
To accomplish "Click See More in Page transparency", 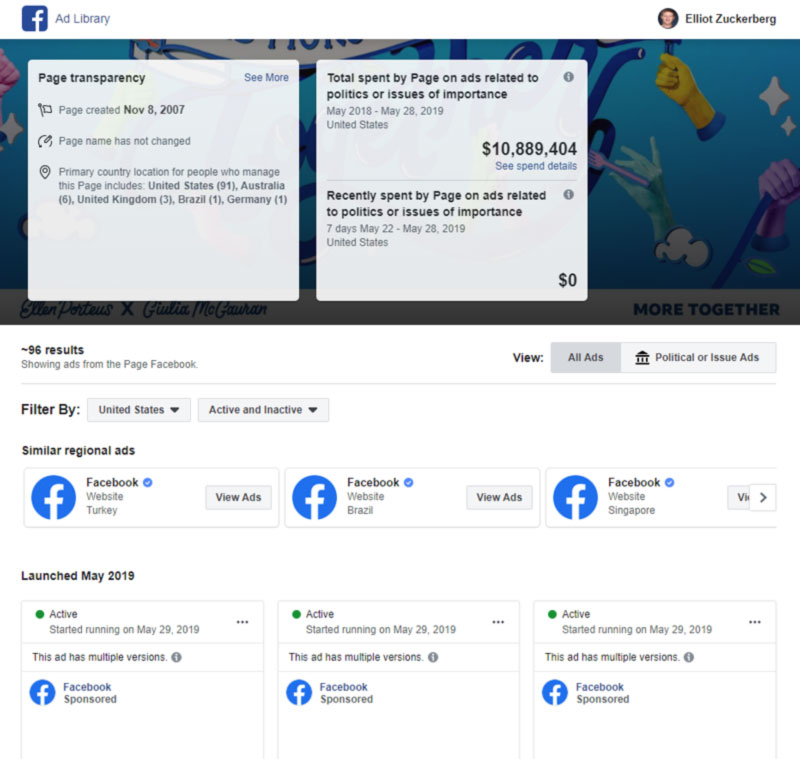I will [266, 78].
